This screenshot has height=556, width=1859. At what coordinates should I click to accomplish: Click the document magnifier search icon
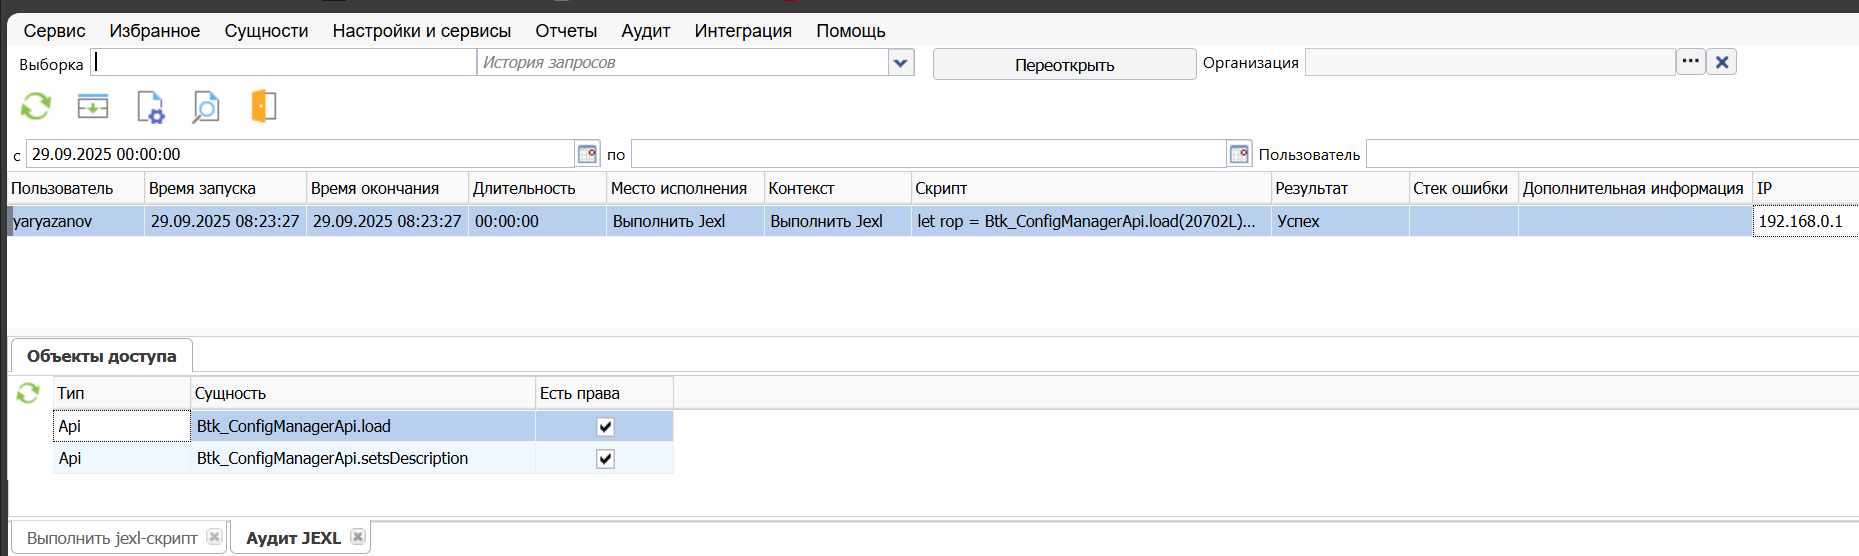click(206, 106)
